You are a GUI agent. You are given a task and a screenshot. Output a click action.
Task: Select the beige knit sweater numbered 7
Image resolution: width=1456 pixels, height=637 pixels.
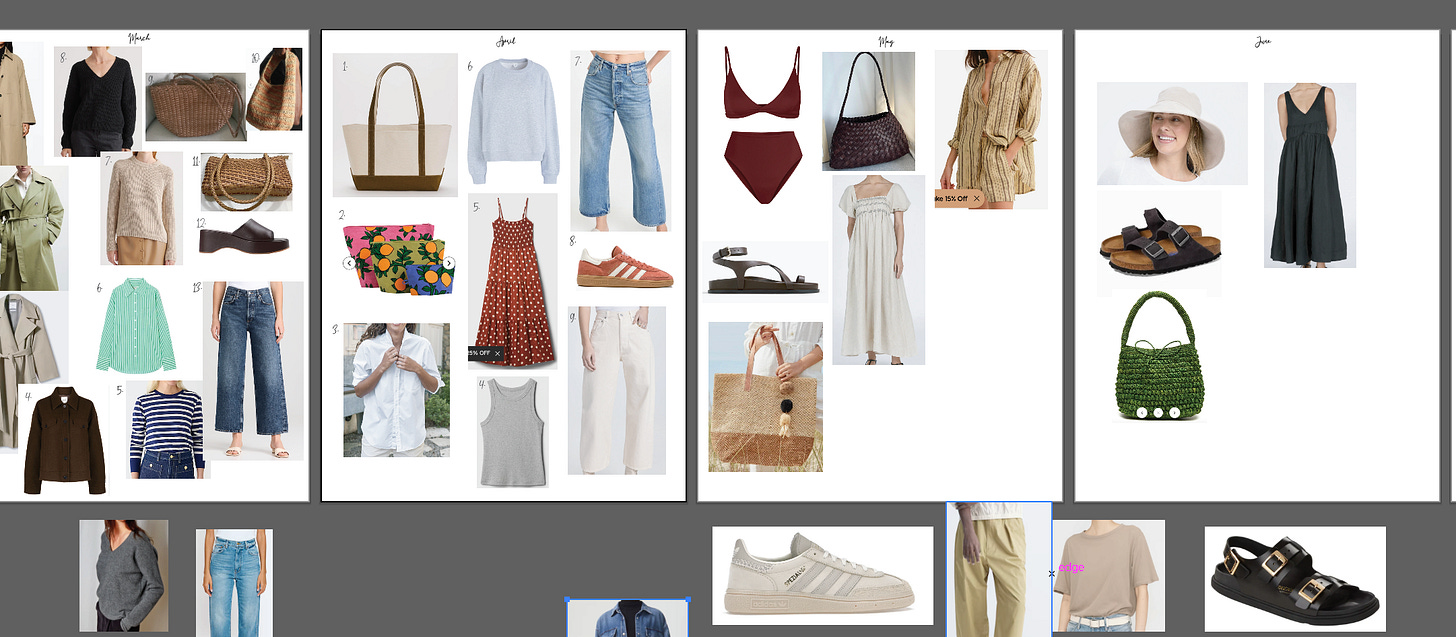tap(141, 208)
